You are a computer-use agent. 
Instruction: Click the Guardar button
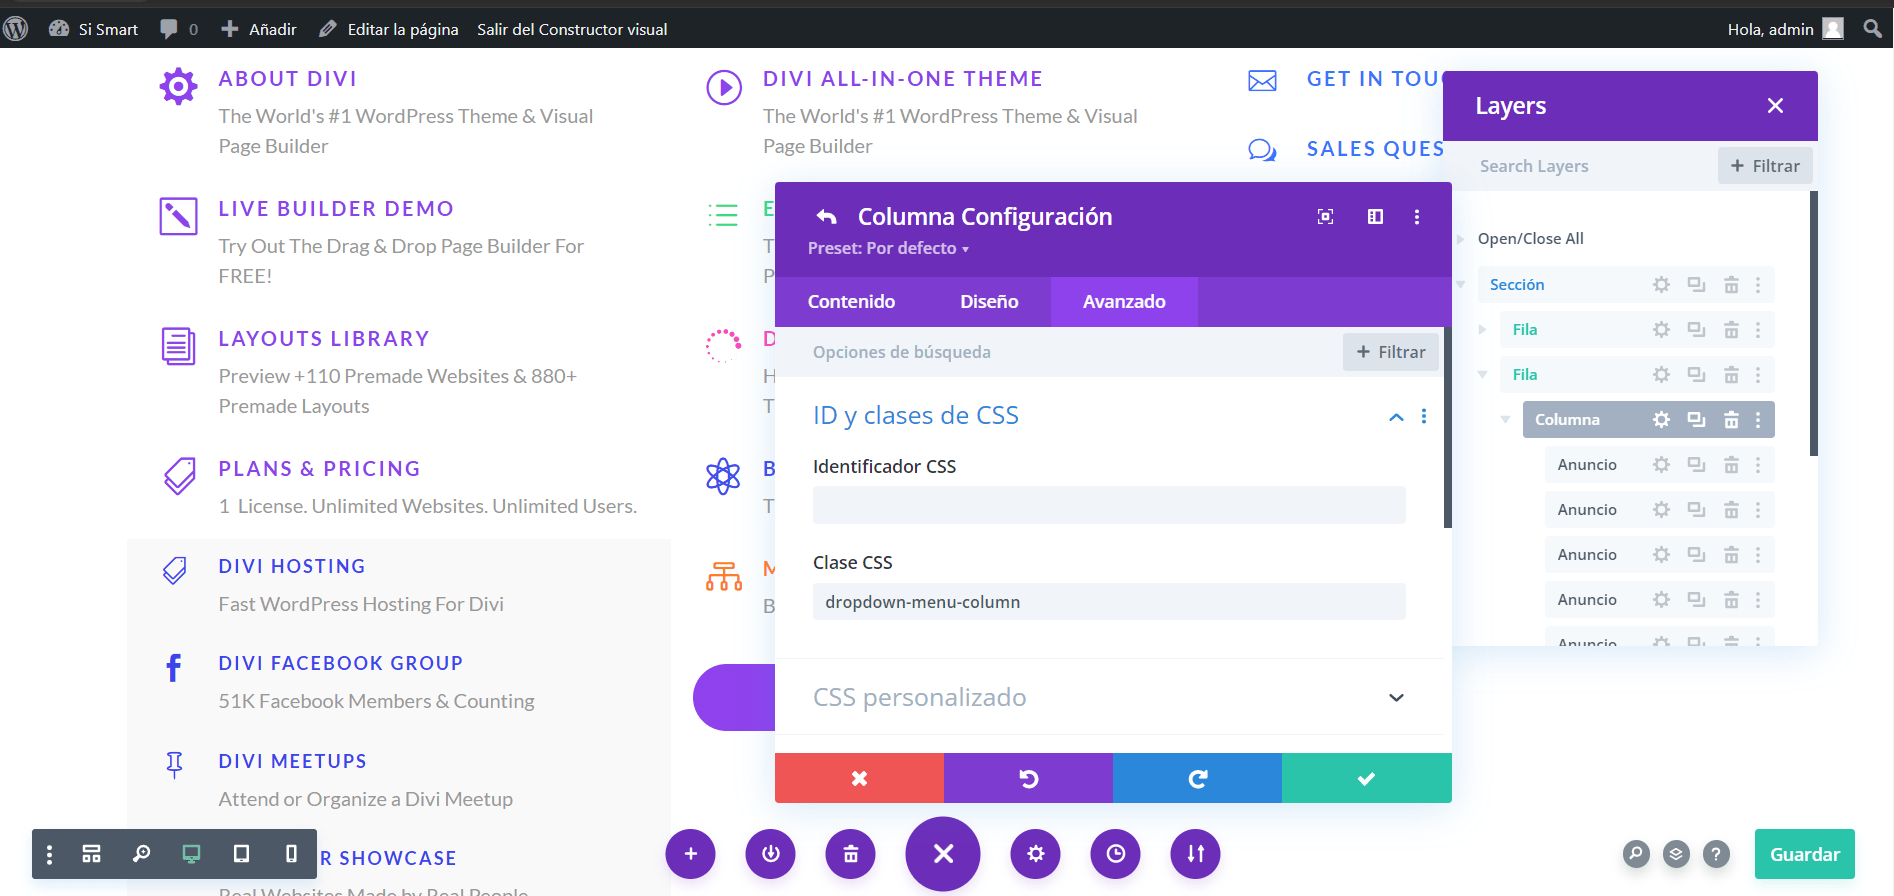click(x=1804, y=854)
